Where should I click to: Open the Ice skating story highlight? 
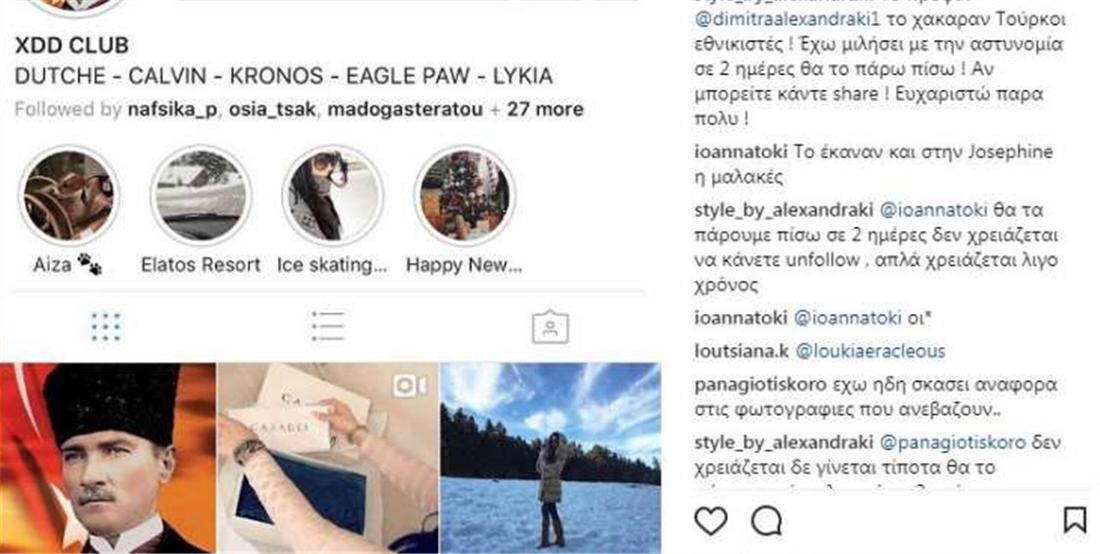point(333,195)
